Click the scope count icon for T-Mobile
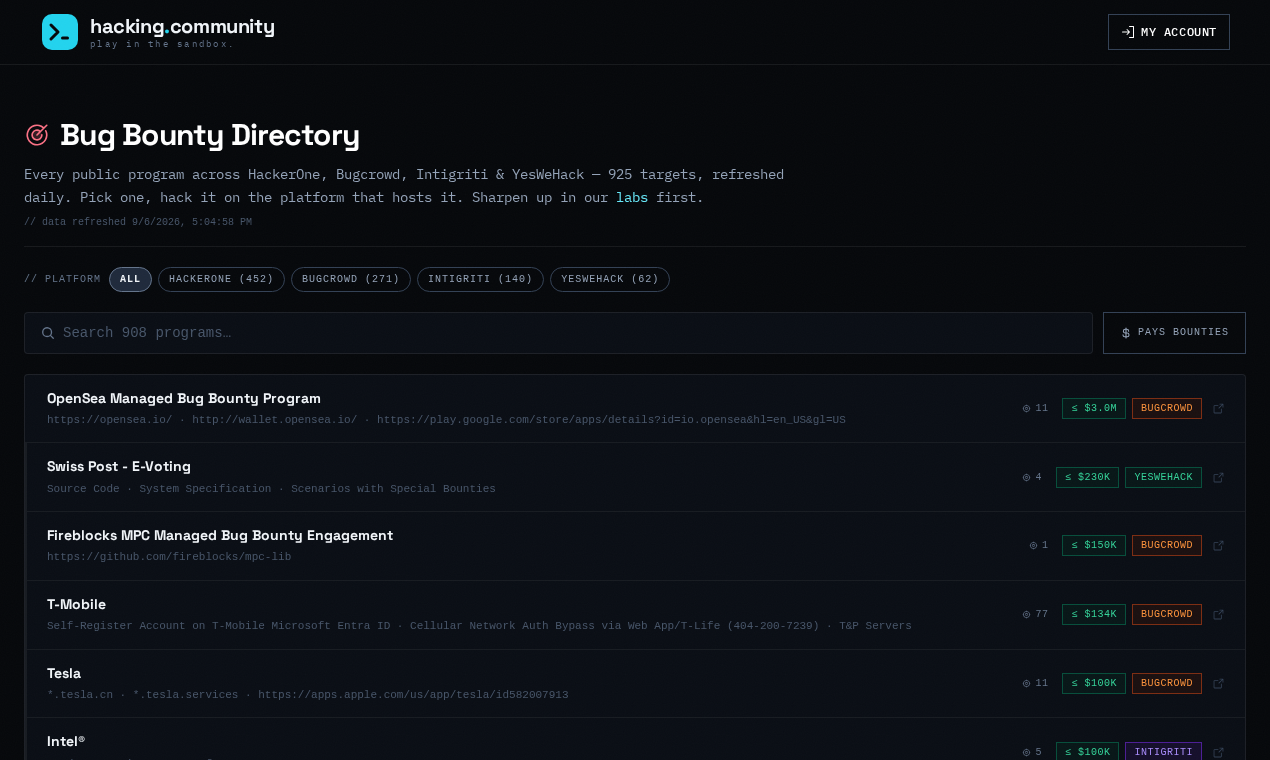Screen dimensions: 1270x760 coord(1026,614)
